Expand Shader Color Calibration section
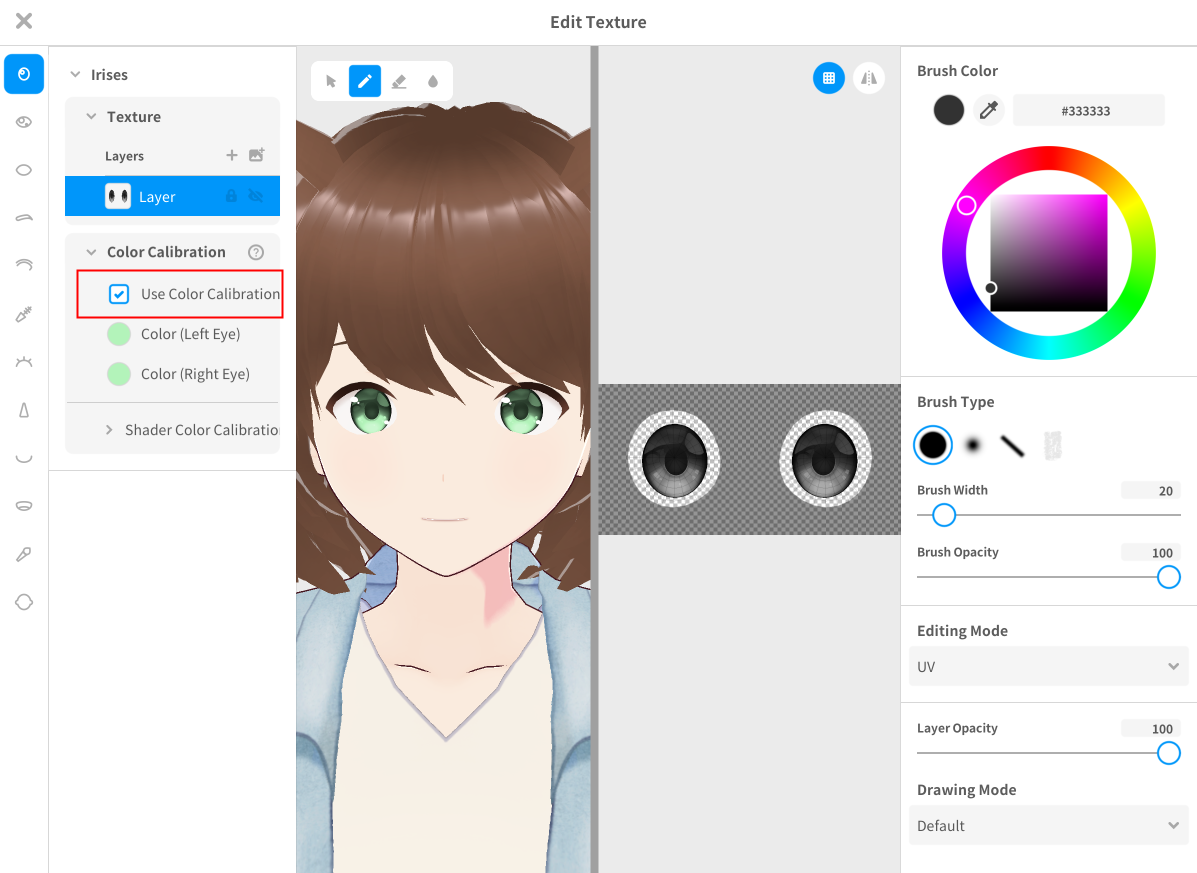The image size is (1197, 873). coord(109,430)
